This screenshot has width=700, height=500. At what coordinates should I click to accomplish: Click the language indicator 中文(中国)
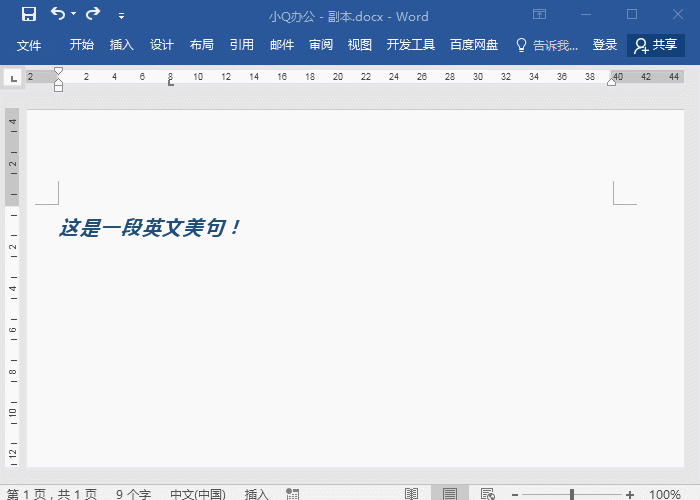click(x=198, y=494)
